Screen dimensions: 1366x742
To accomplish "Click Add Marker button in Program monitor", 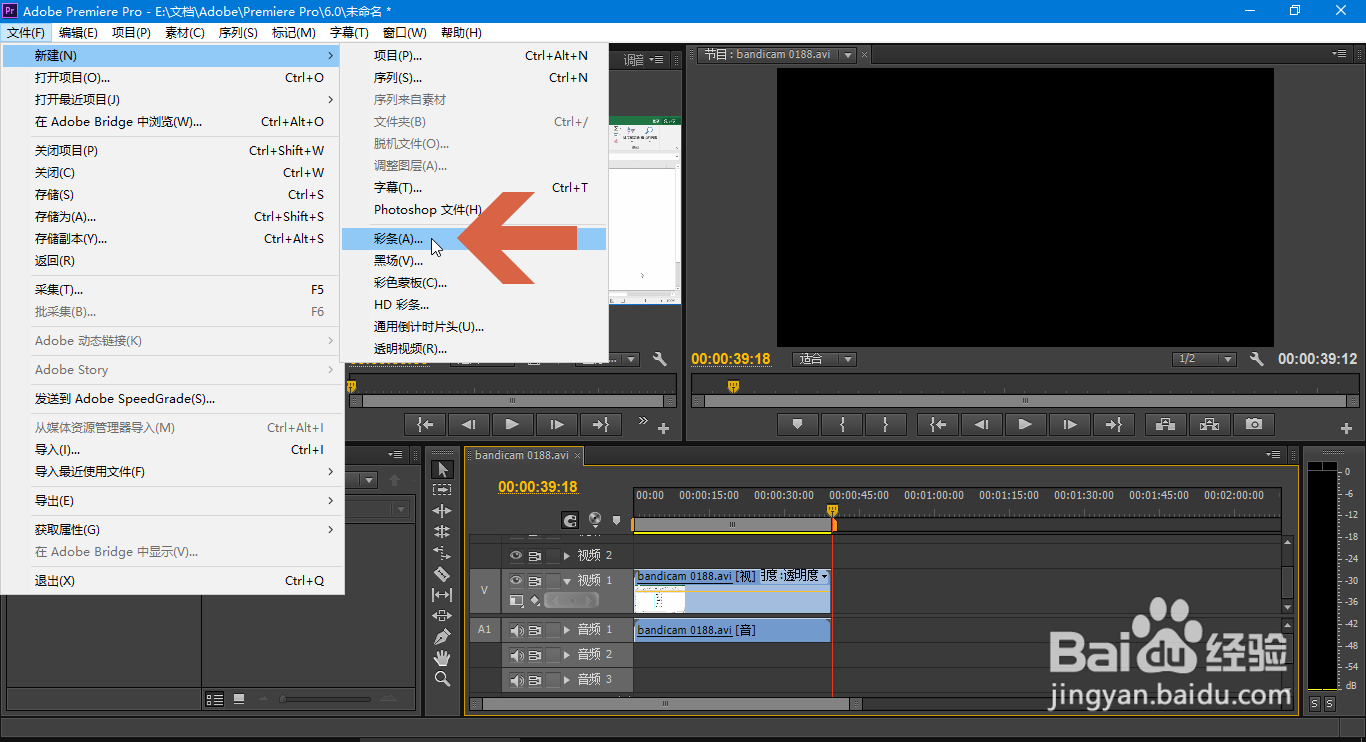I will (x=797, y=424).
